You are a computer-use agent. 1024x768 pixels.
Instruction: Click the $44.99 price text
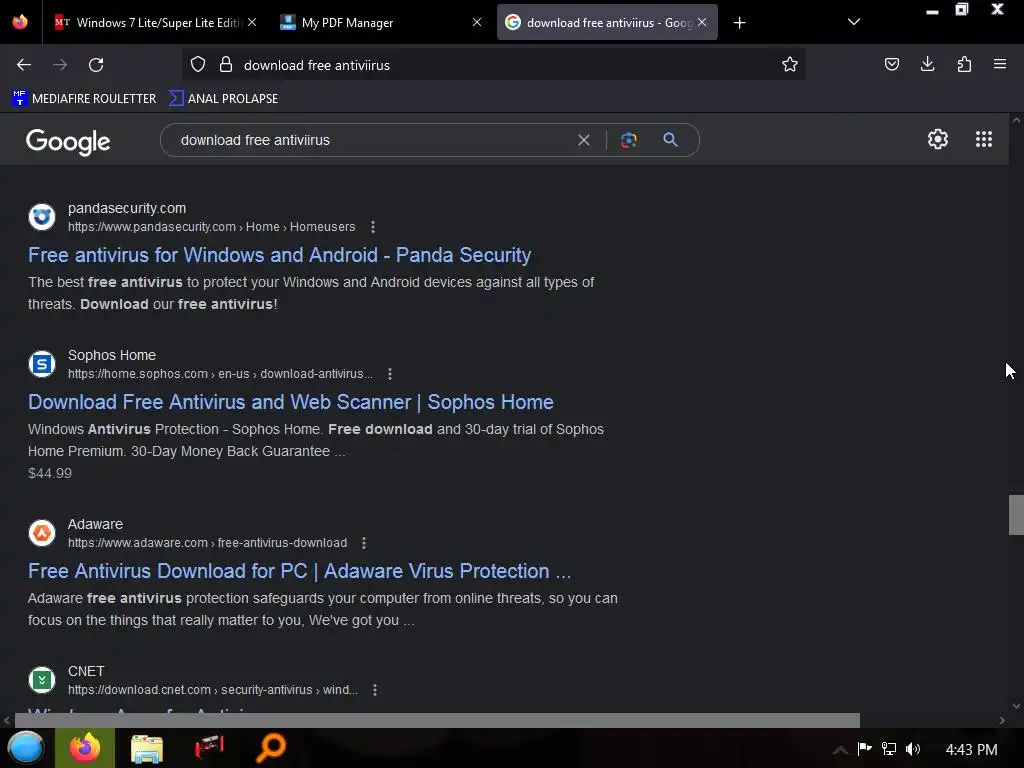50,473
